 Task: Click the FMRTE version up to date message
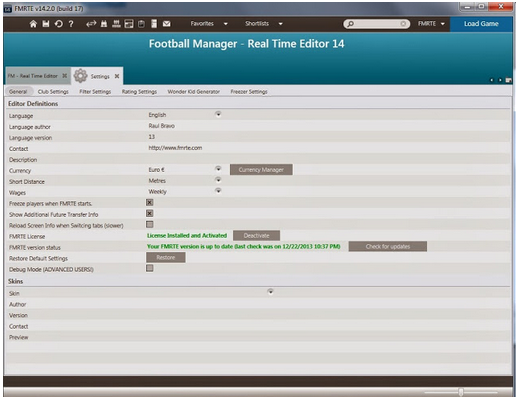244,247
